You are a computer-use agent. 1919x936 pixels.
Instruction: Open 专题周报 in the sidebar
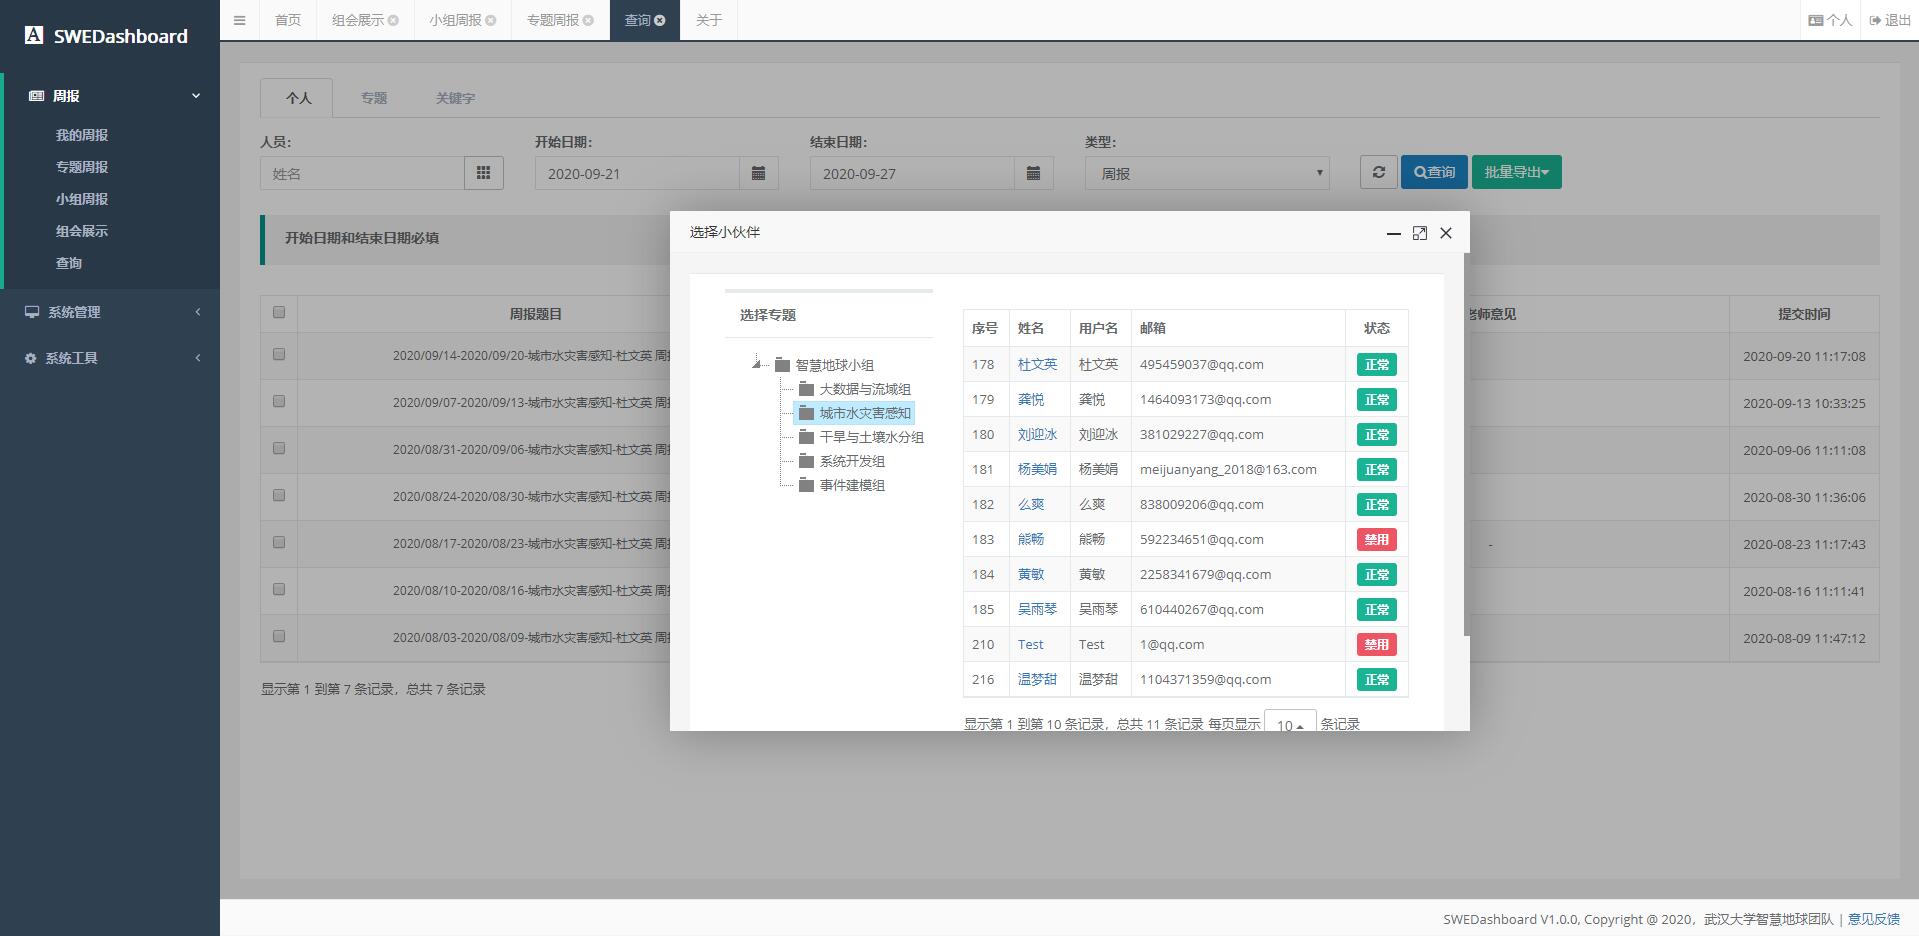pyautogui.click(x=82, y=167)
